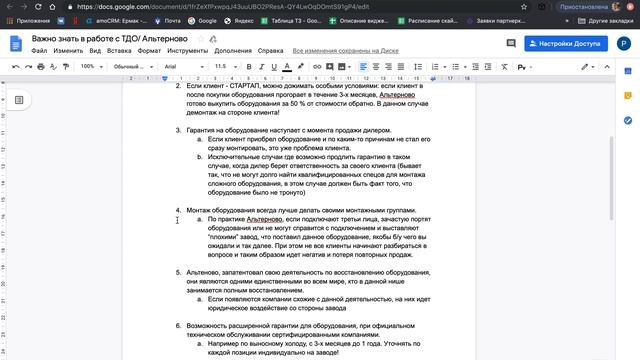Run the spell check icon

(53, 67)
